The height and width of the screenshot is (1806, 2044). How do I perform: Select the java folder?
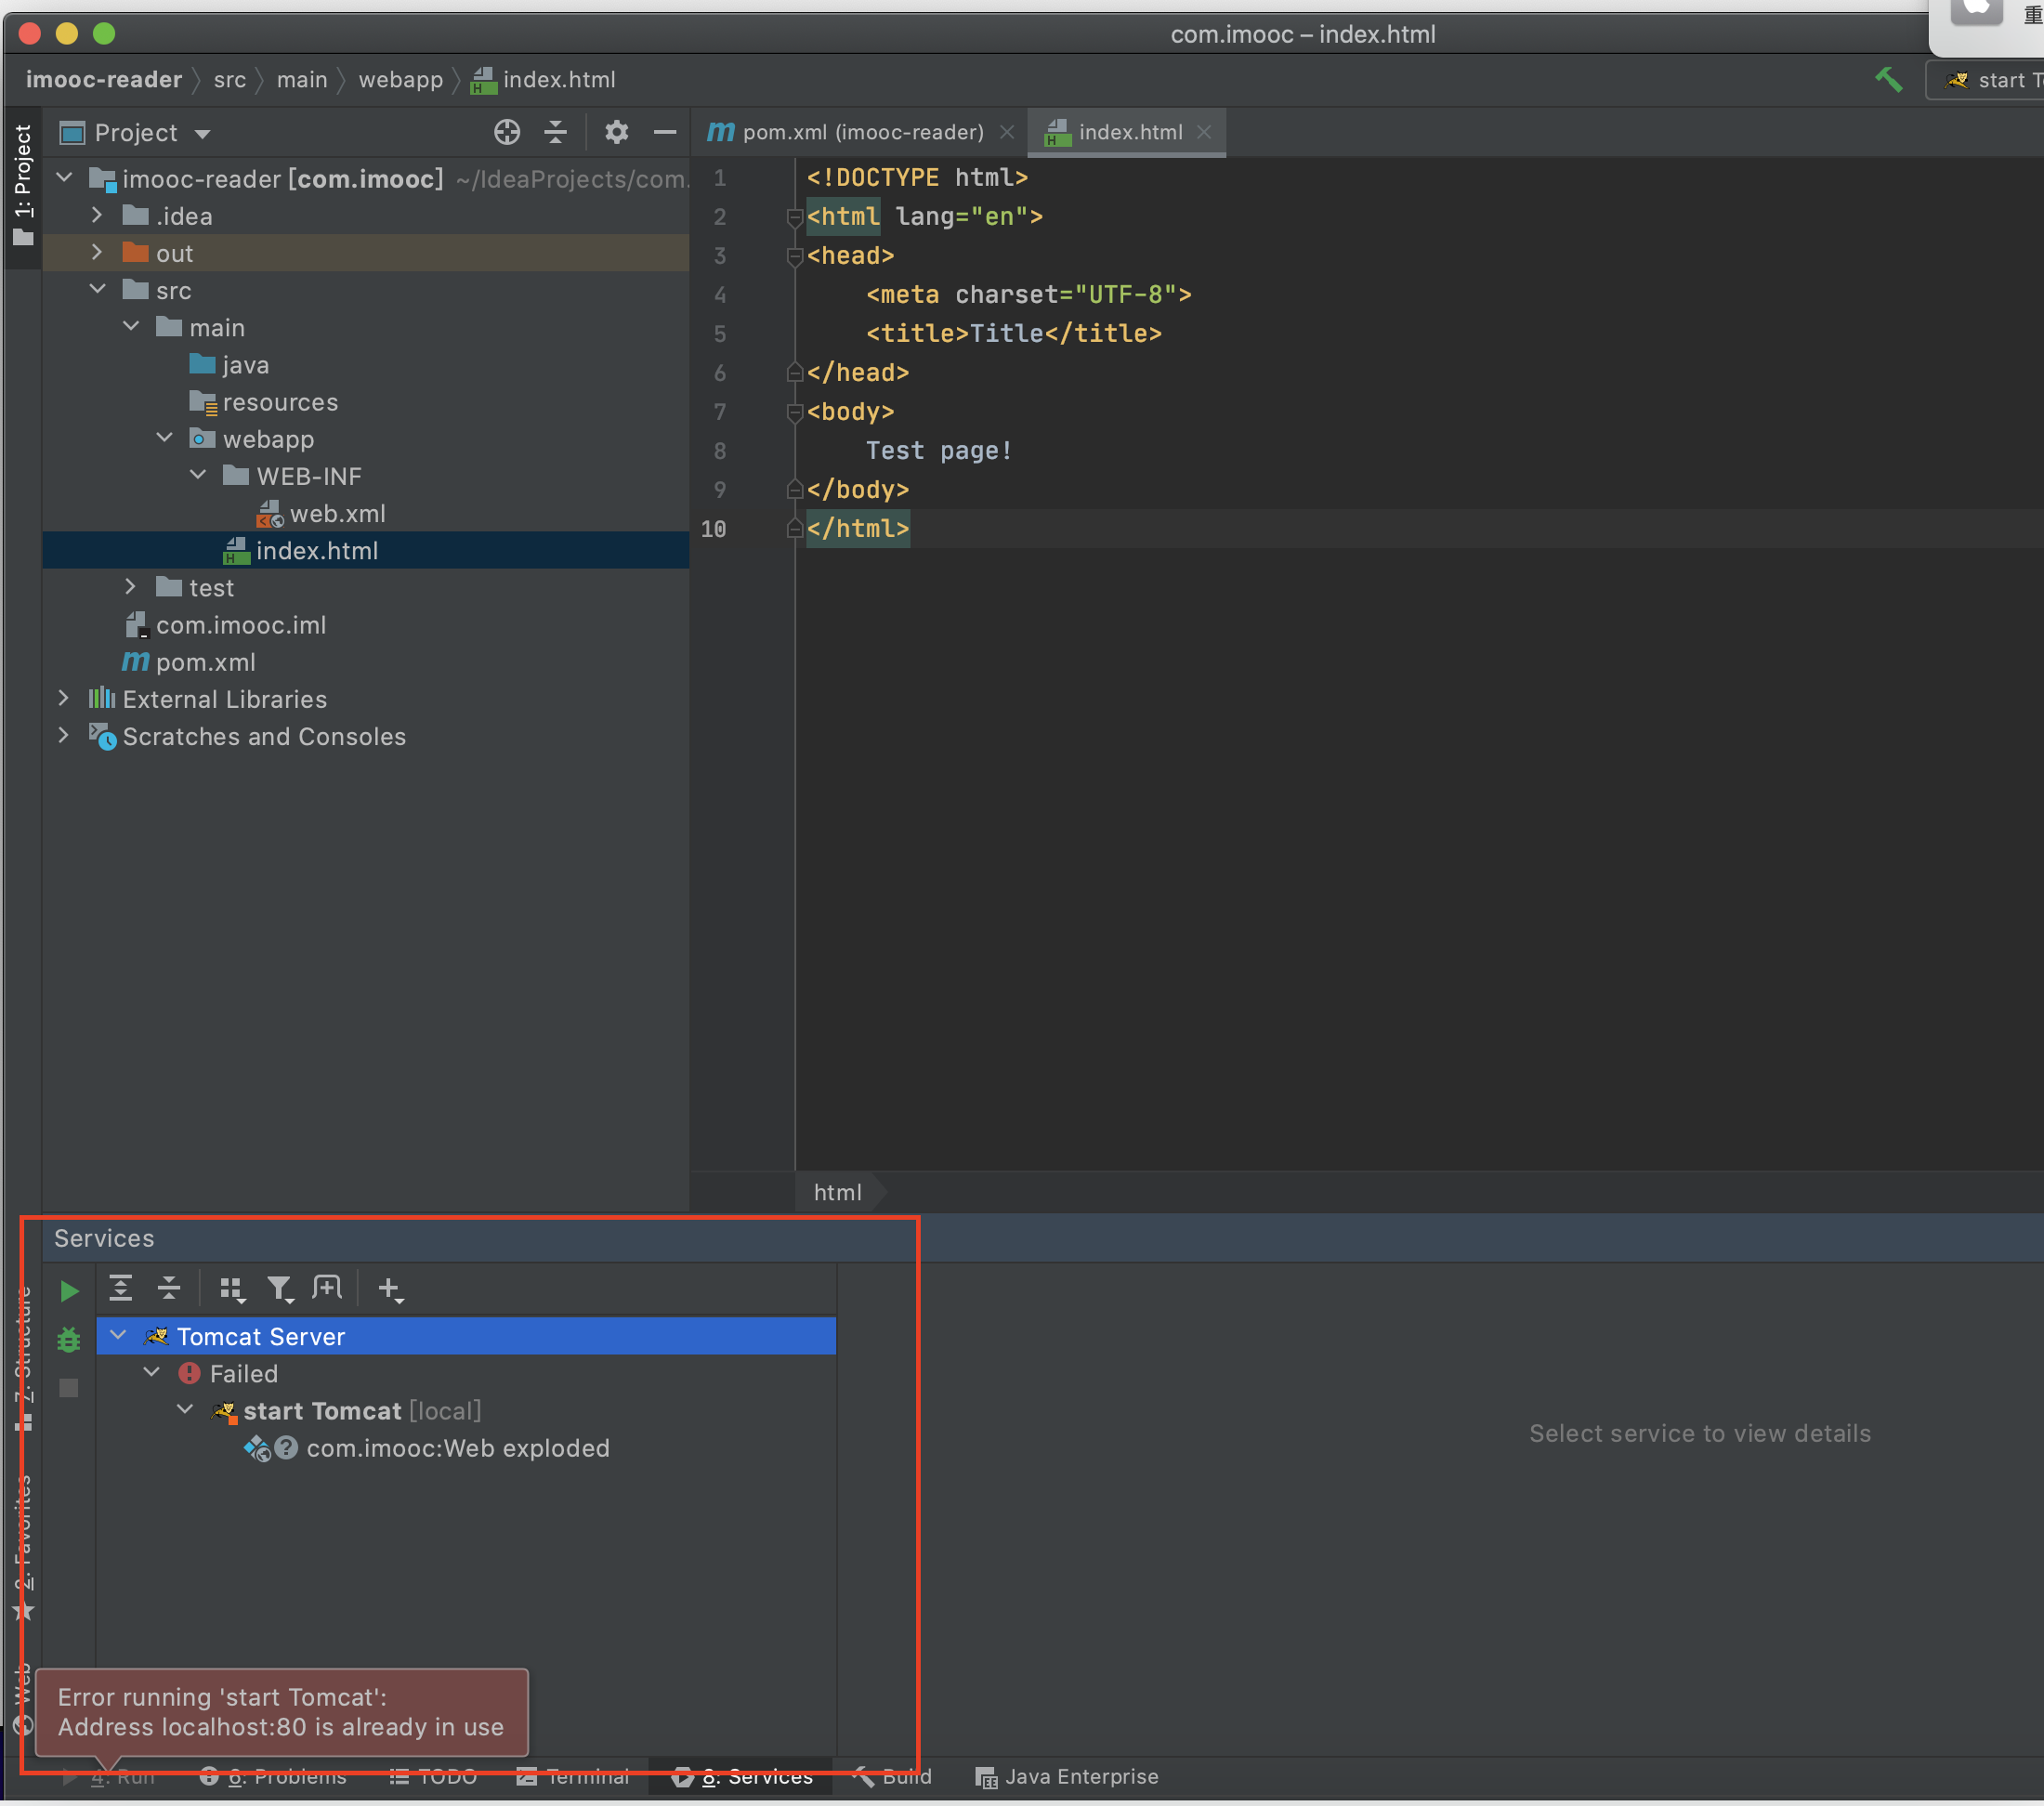[230, 365]
